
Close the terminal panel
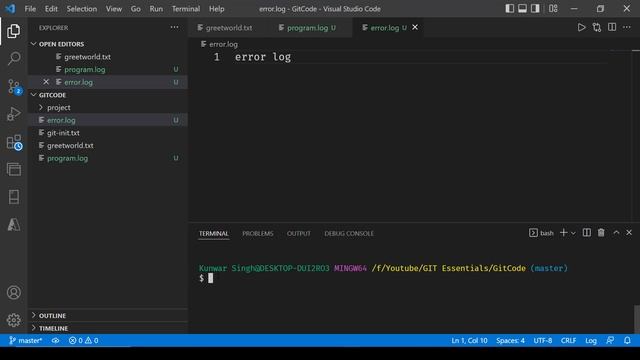(629, 233)
